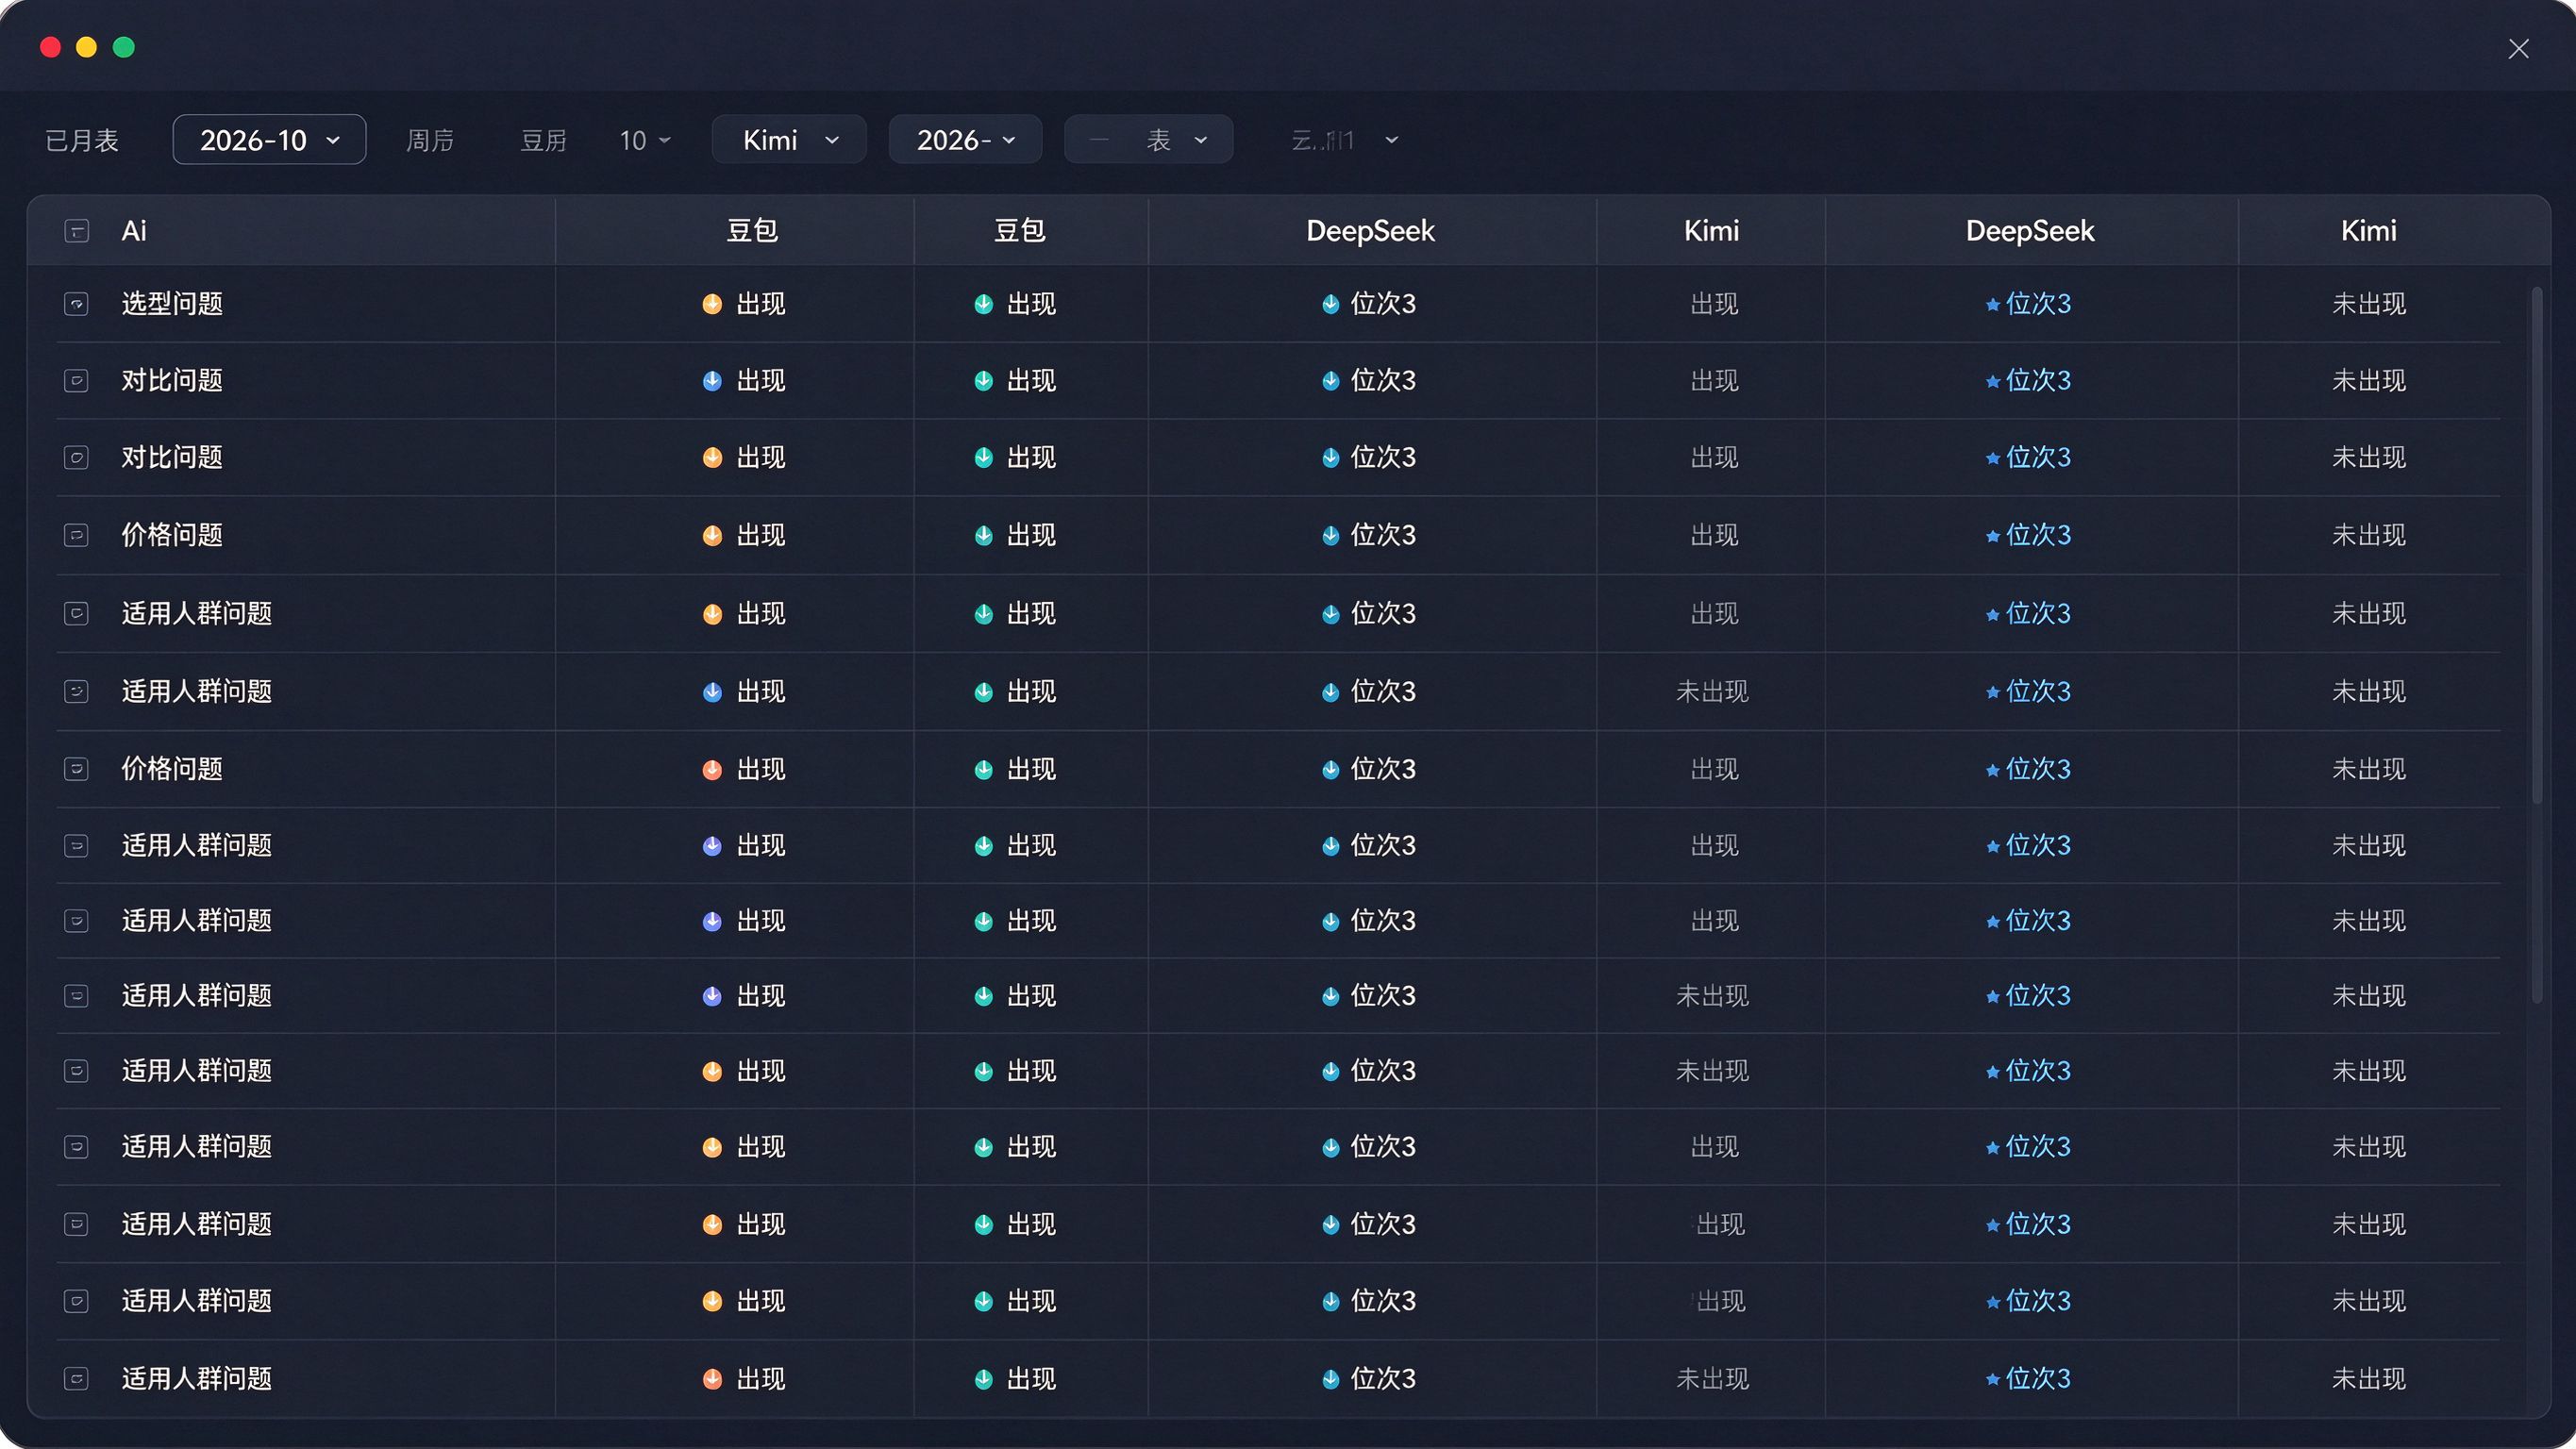Screen dimensions: 2576x1449
Task: Toggle the select-all checkbox beside Ai header
Action: pyautogui.click(x=77, y=231)
